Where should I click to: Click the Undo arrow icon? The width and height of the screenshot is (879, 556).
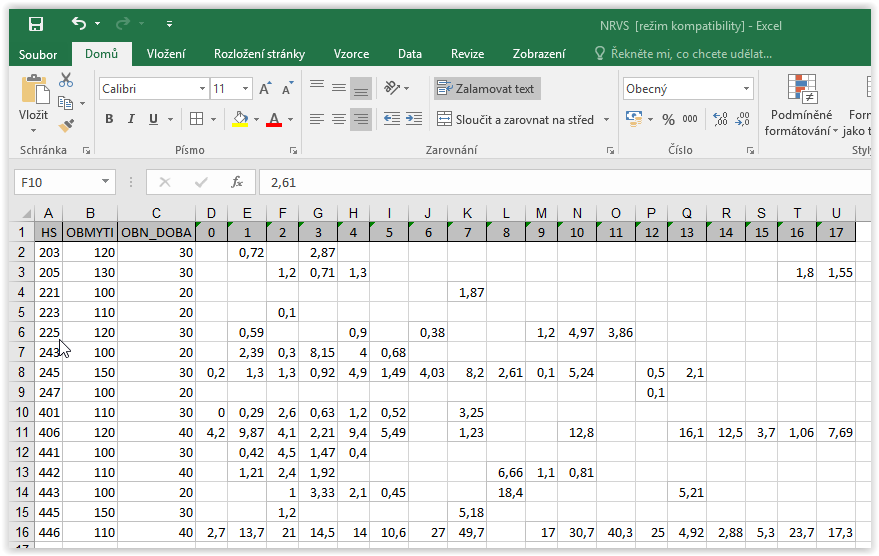point(79,24)
